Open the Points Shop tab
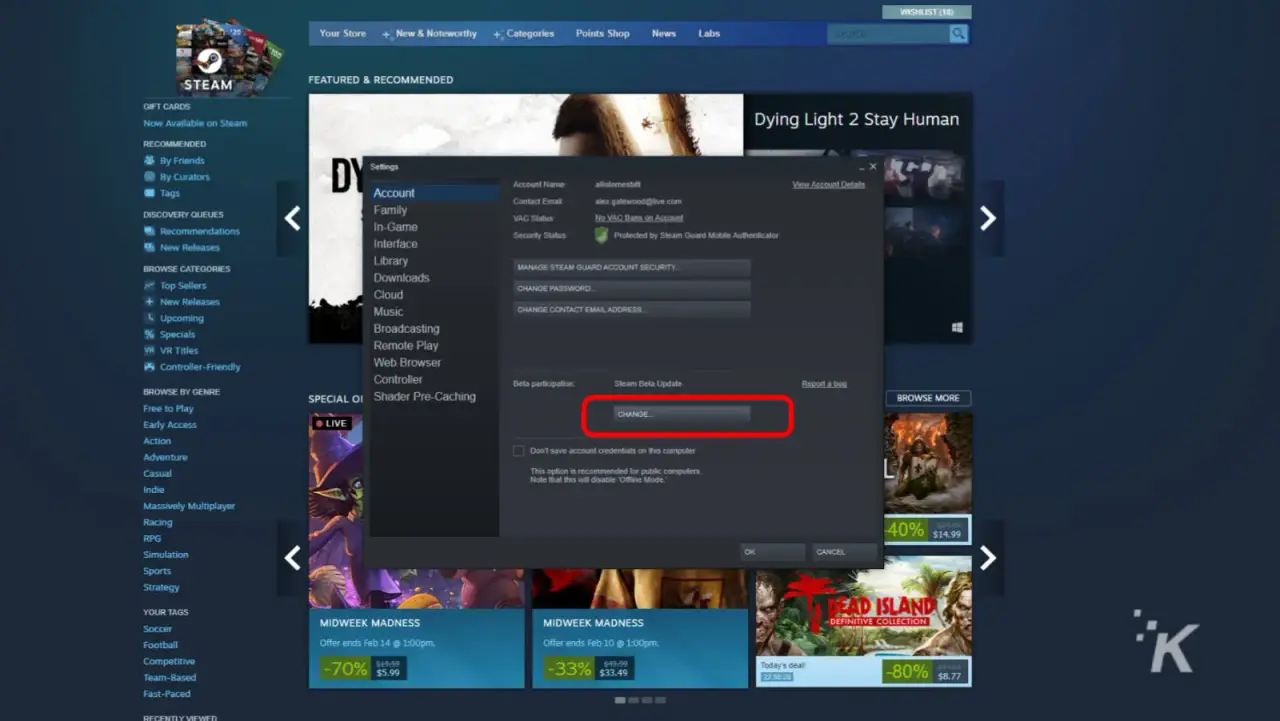 click(x=603, y=33)
